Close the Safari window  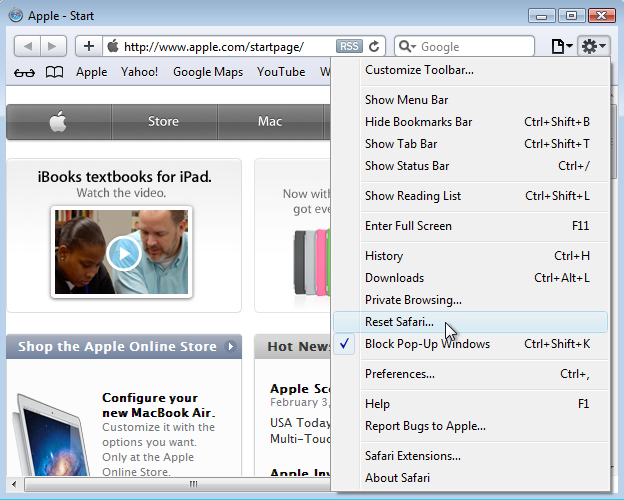(x=601, y=16)
